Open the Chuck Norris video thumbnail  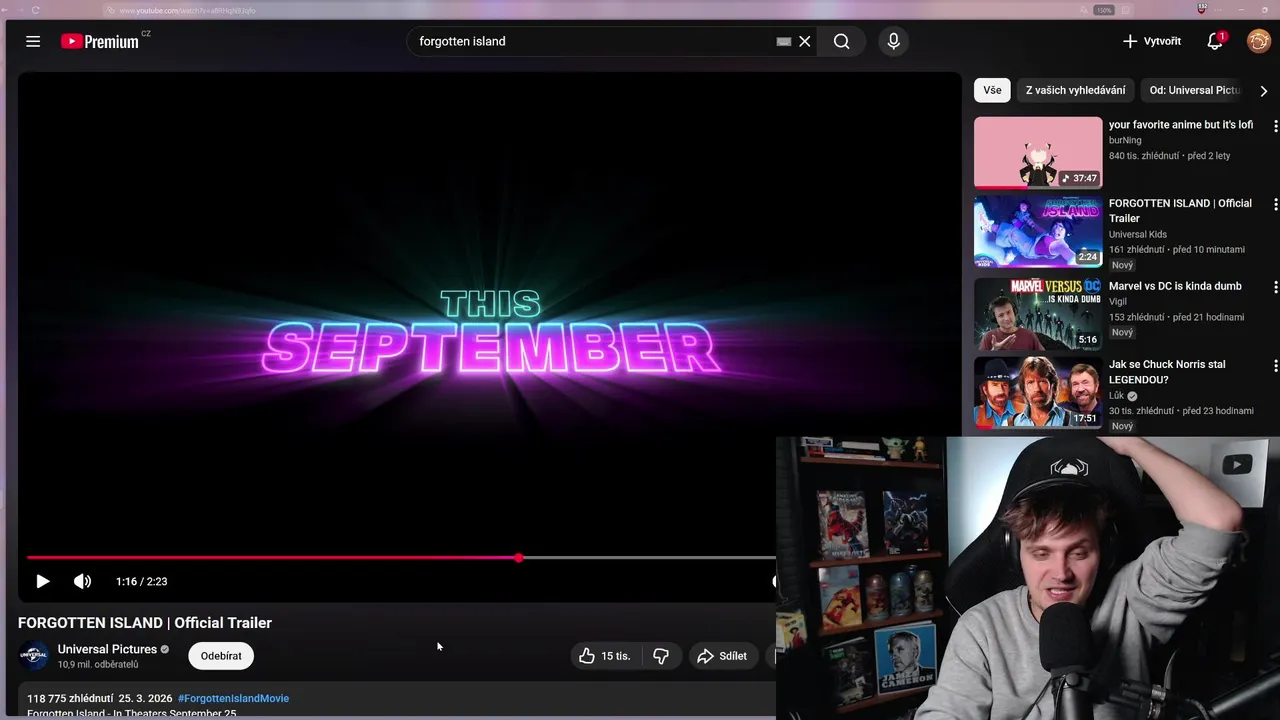[1038, 392]
